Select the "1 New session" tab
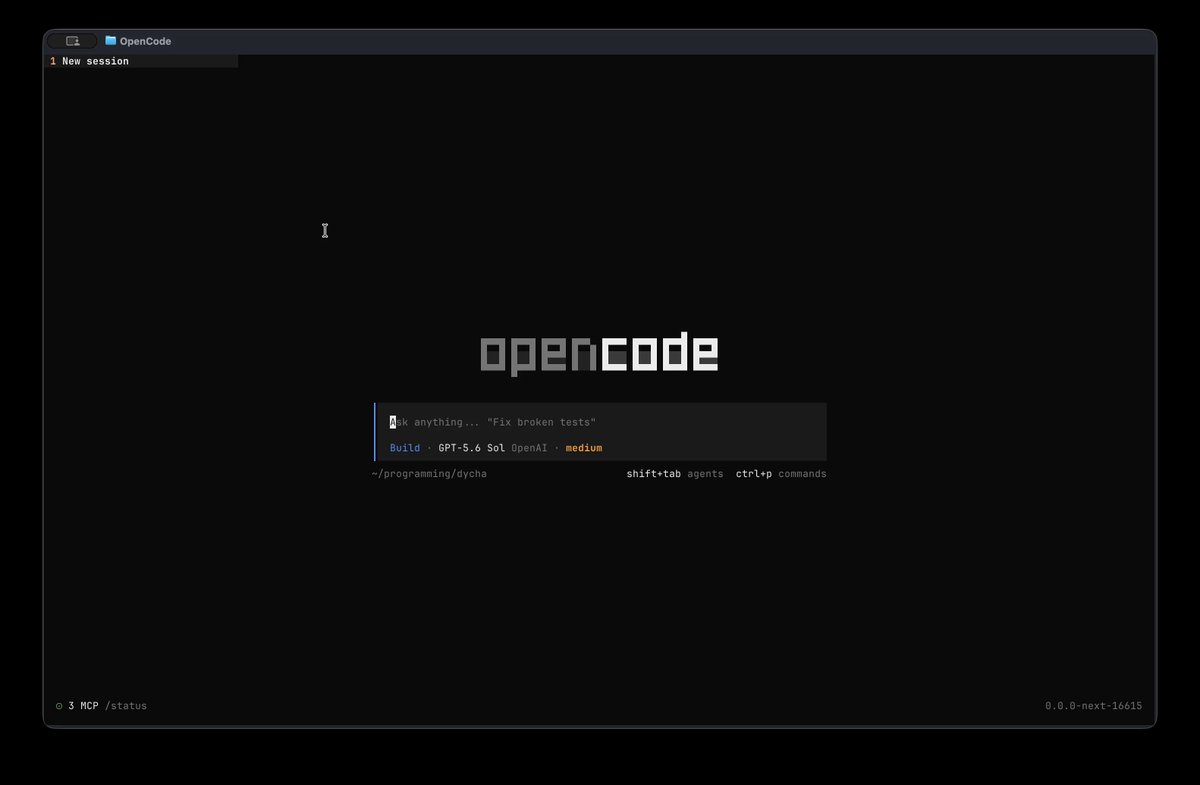1200x785 pixels. 143,61
